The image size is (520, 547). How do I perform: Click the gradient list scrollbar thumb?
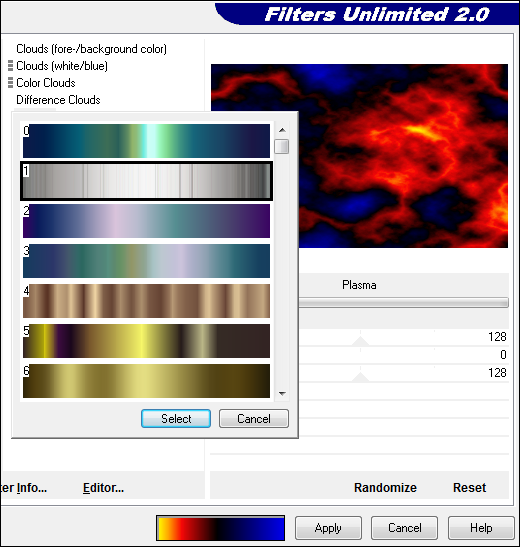pyautogui.click(x=282, y=146)
